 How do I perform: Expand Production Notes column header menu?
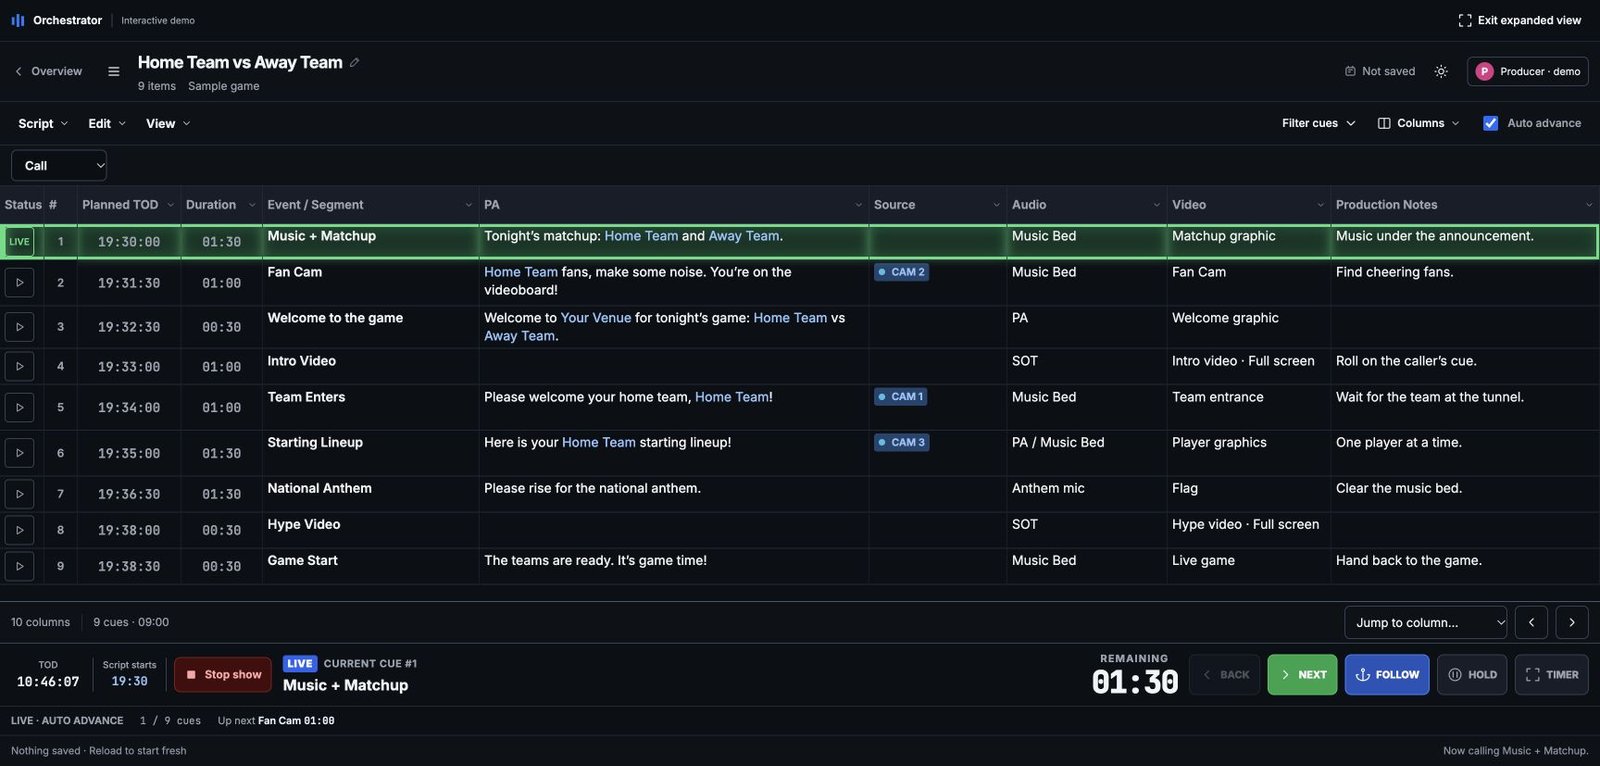click(1589, 205)
